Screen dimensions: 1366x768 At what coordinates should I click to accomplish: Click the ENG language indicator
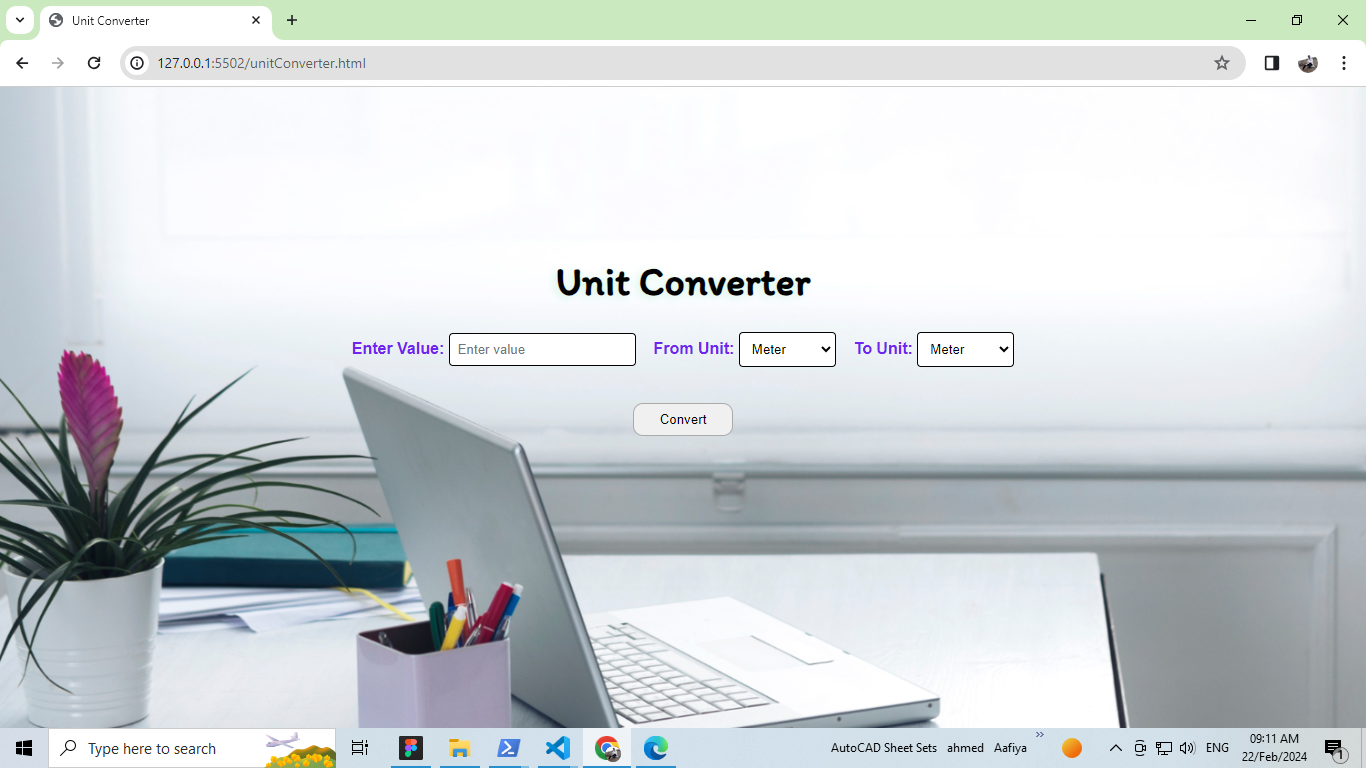pyautogui.click(x=1216, y=747)
